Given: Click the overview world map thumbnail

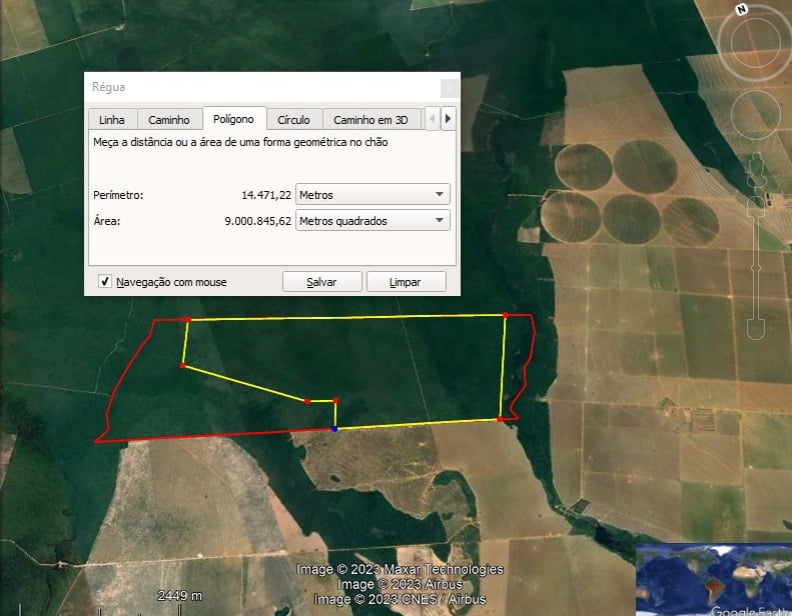Looking at the screenshot, I should click(x=713, y=580).
